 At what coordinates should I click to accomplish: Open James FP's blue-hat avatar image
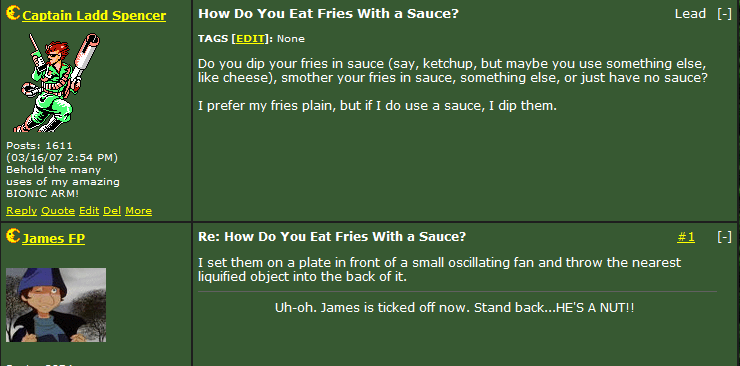point(56,305)
